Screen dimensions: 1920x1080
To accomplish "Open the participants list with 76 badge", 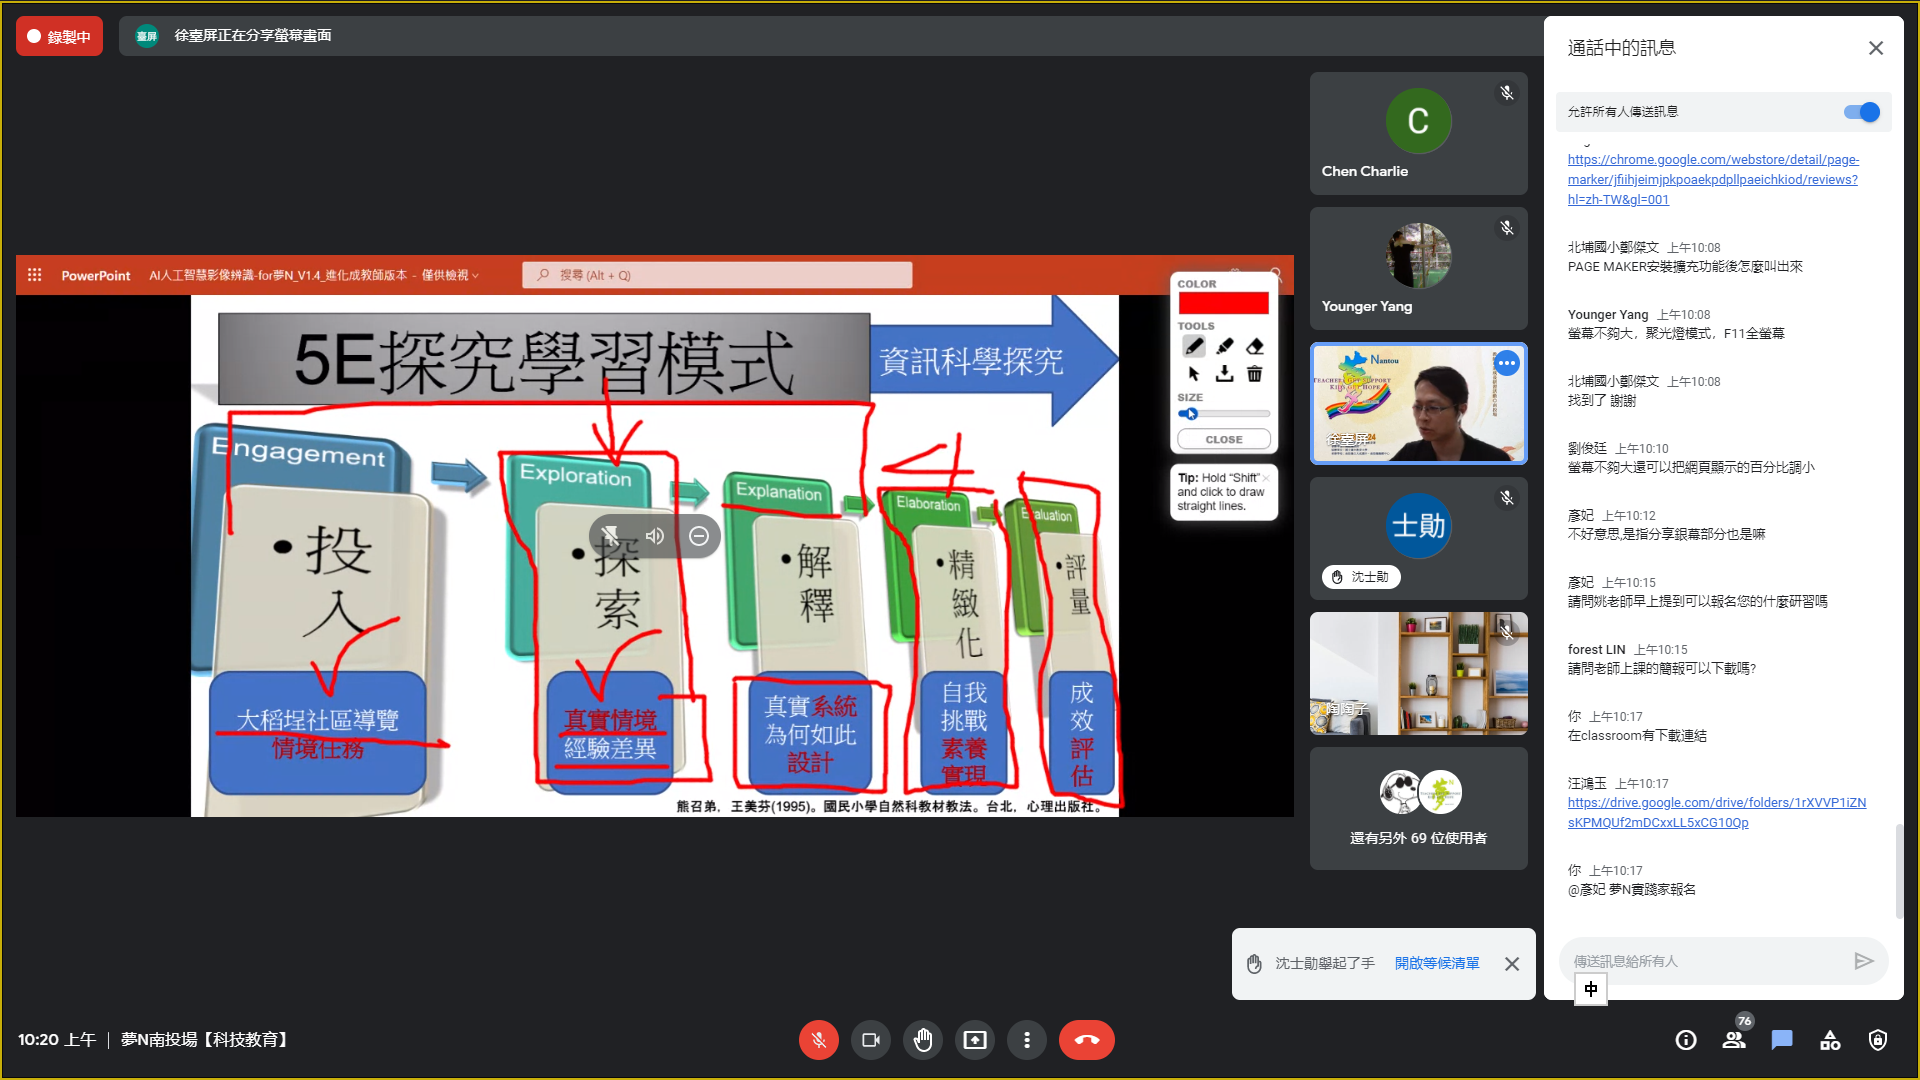I will (x=1734, y=1040).
